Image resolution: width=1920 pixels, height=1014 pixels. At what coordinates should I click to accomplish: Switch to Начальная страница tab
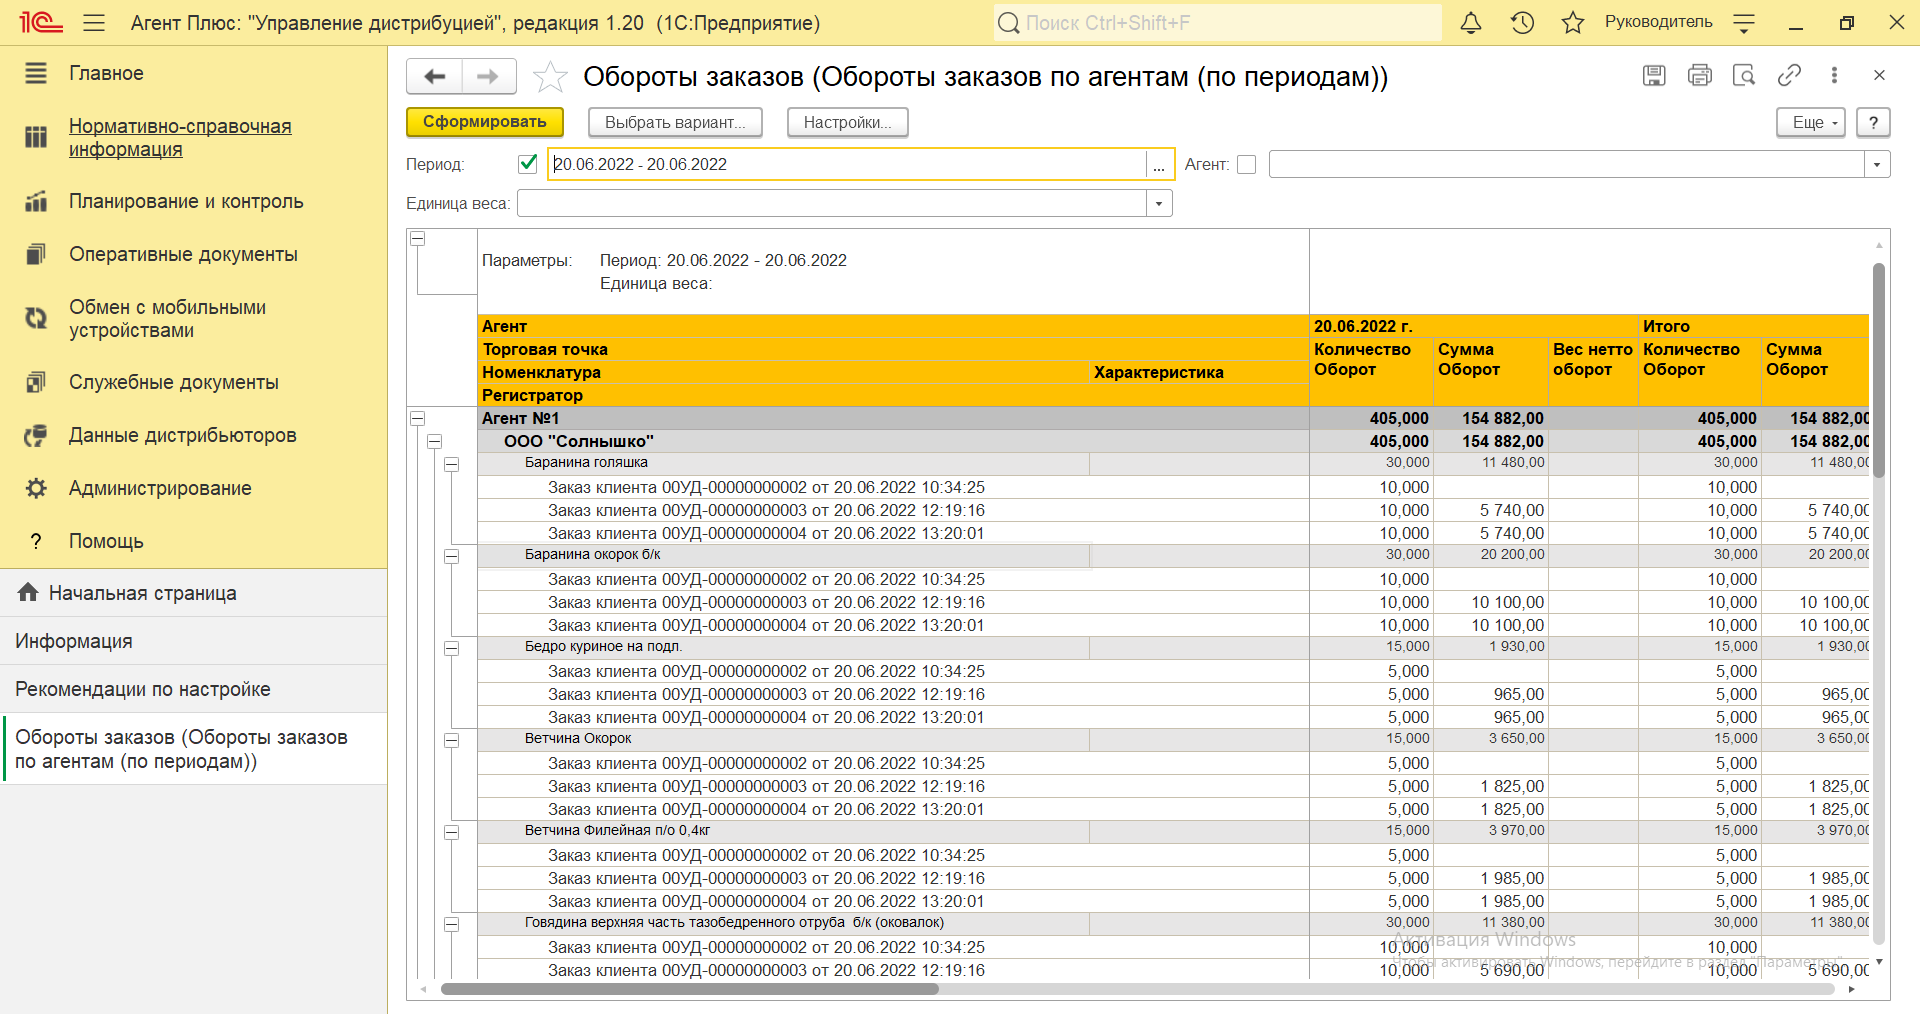pyautogui.click(x=193, y=593)
